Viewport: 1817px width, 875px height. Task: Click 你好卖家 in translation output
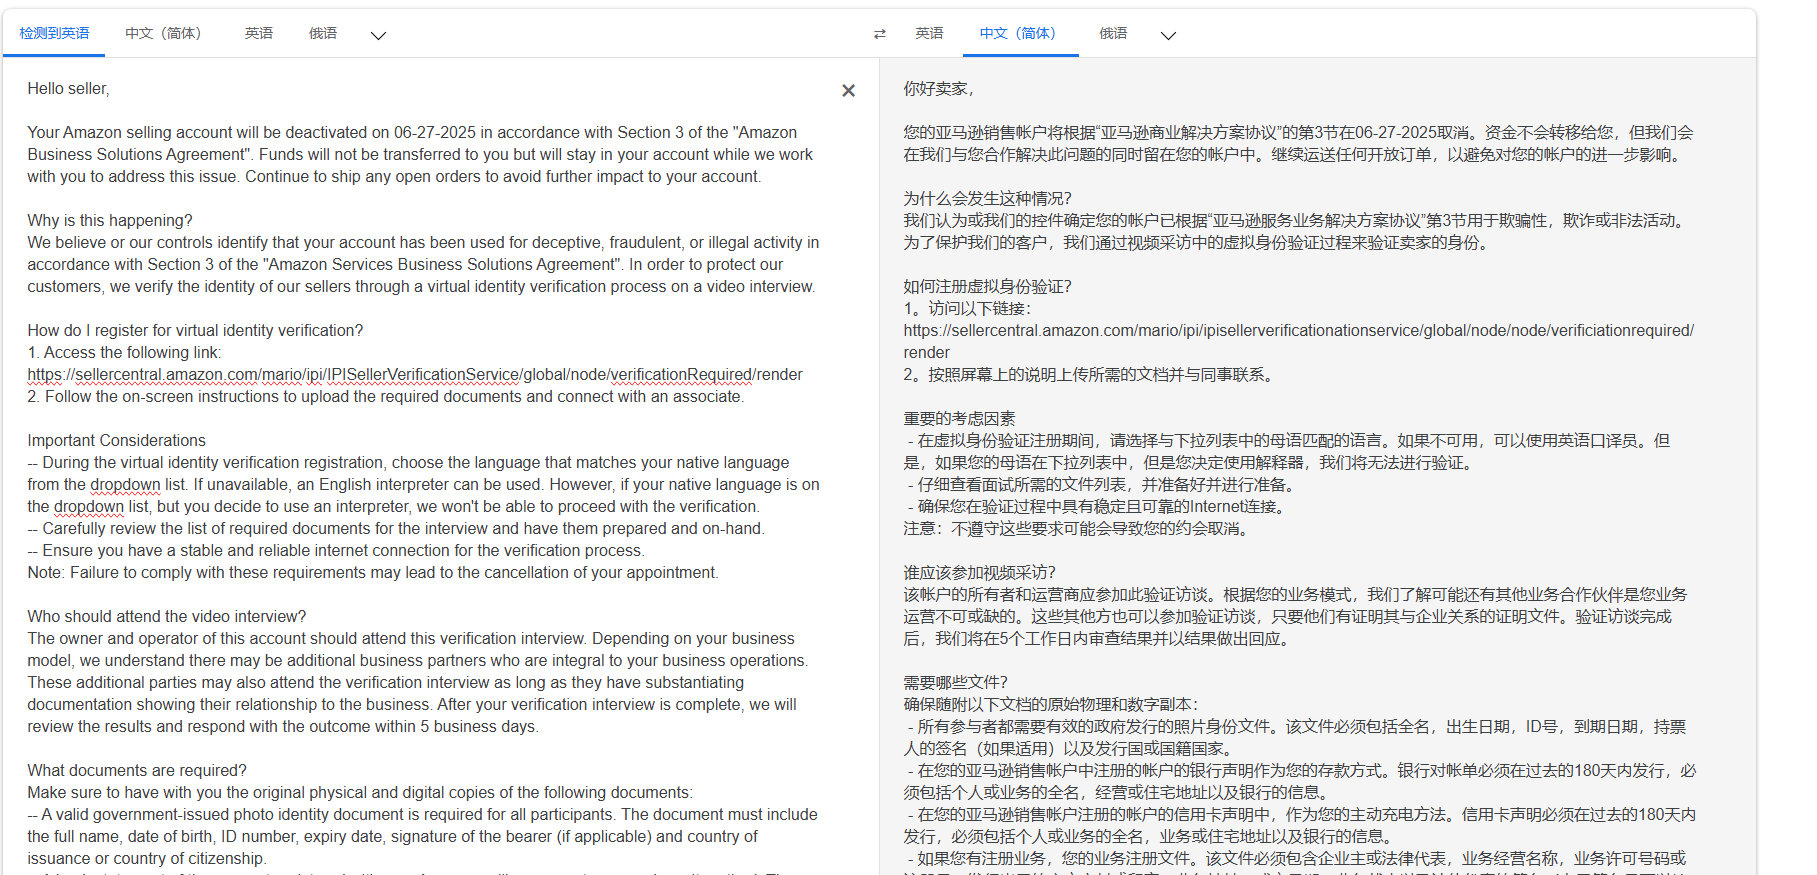tap(938, 89)
